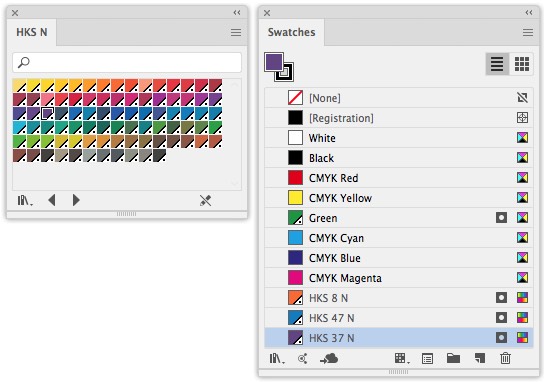Select the Swatches panel tab

point(291,32)
